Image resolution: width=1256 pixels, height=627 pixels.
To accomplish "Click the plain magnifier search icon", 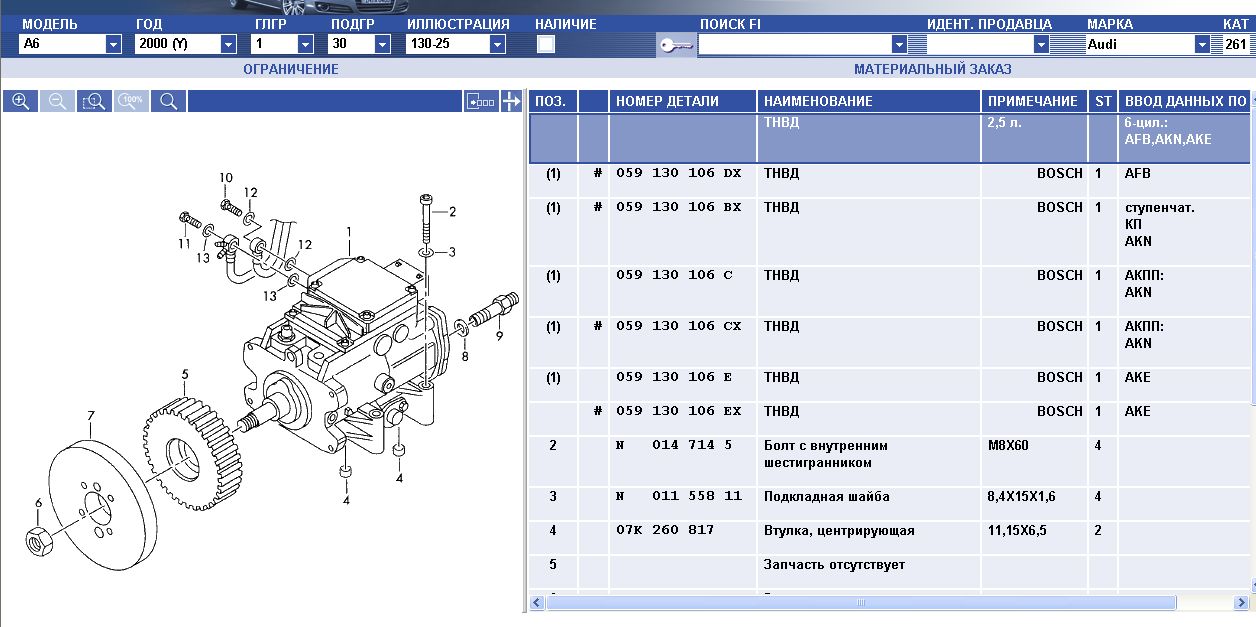I will pyautogui.click(x=168, y=101).
